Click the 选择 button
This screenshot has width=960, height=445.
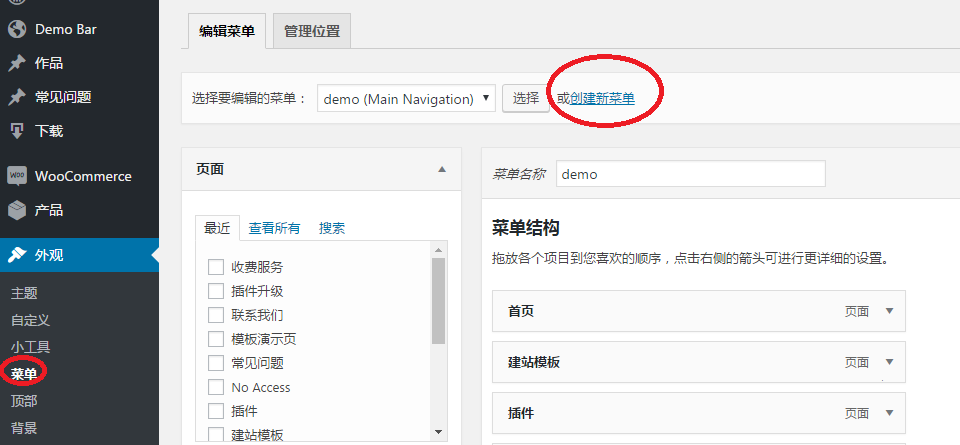[525, 98]
